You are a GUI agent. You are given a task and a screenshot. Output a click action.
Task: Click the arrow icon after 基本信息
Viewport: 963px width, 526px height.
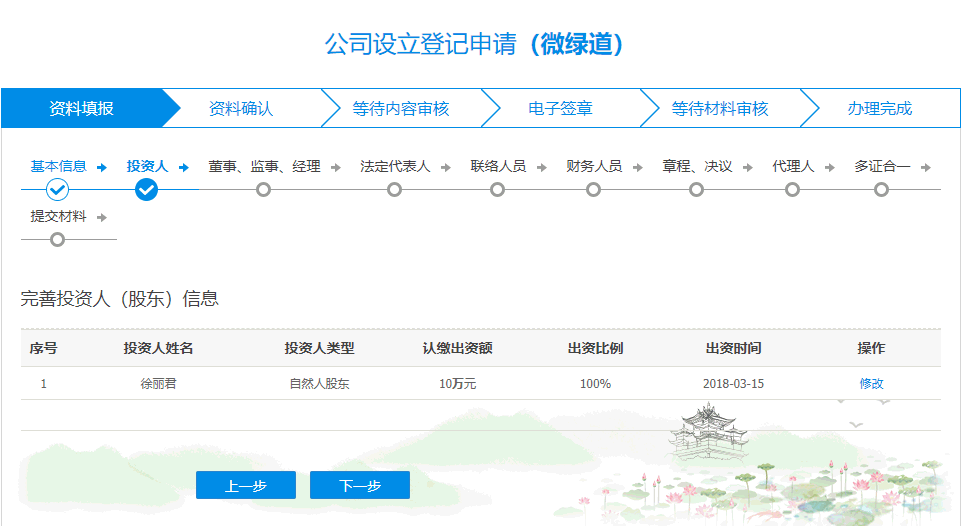(102, 167)
